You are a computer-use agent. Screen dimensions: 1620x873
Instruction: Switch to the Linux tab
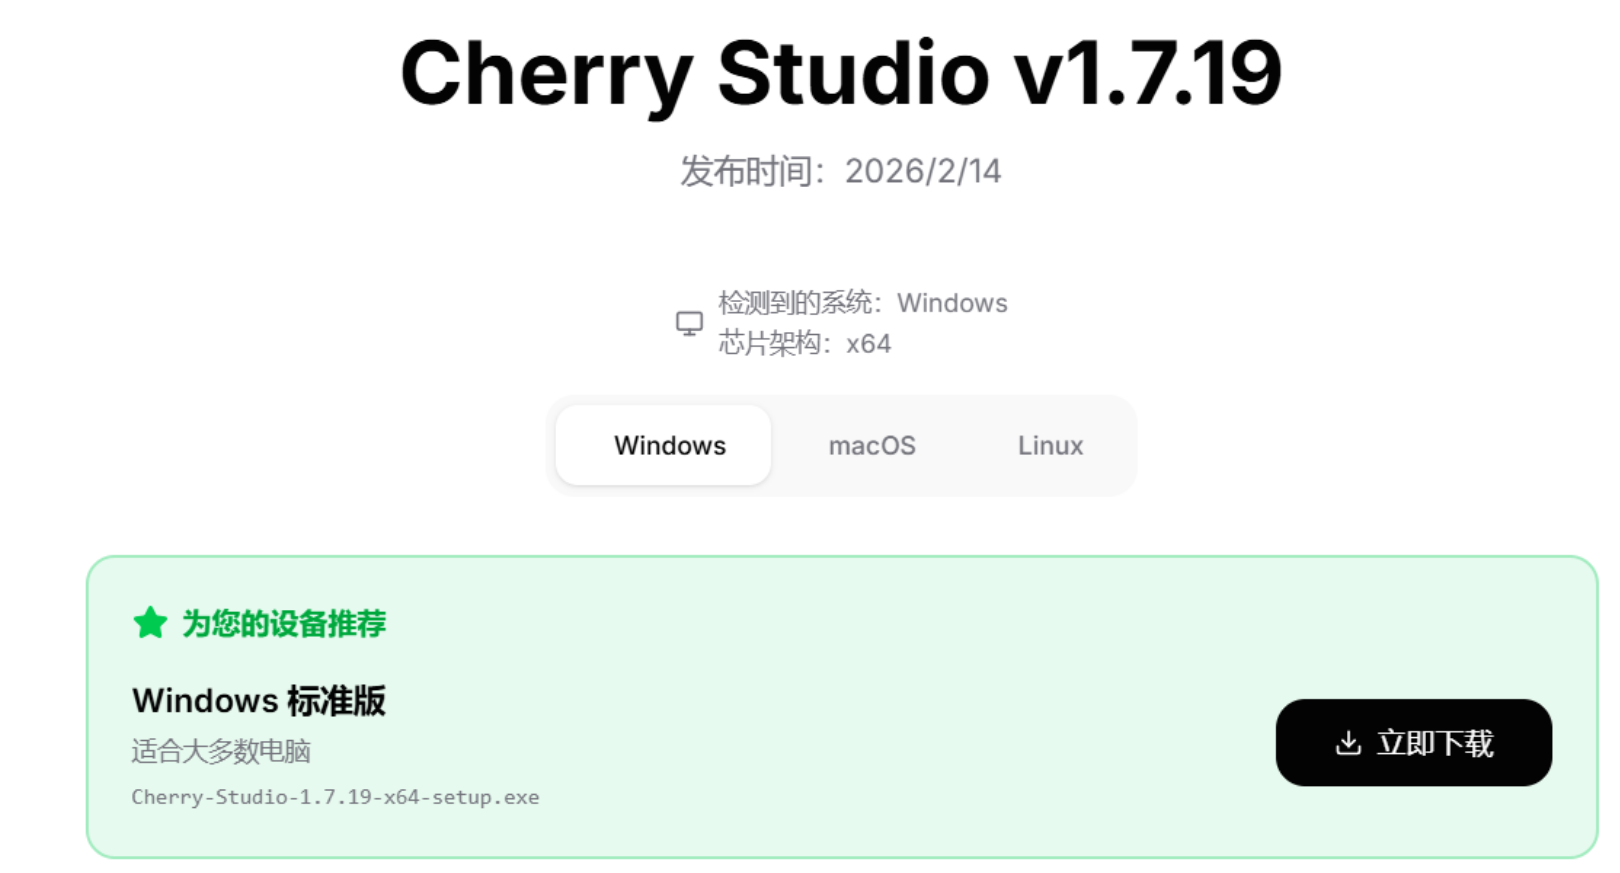point(1050,445)
